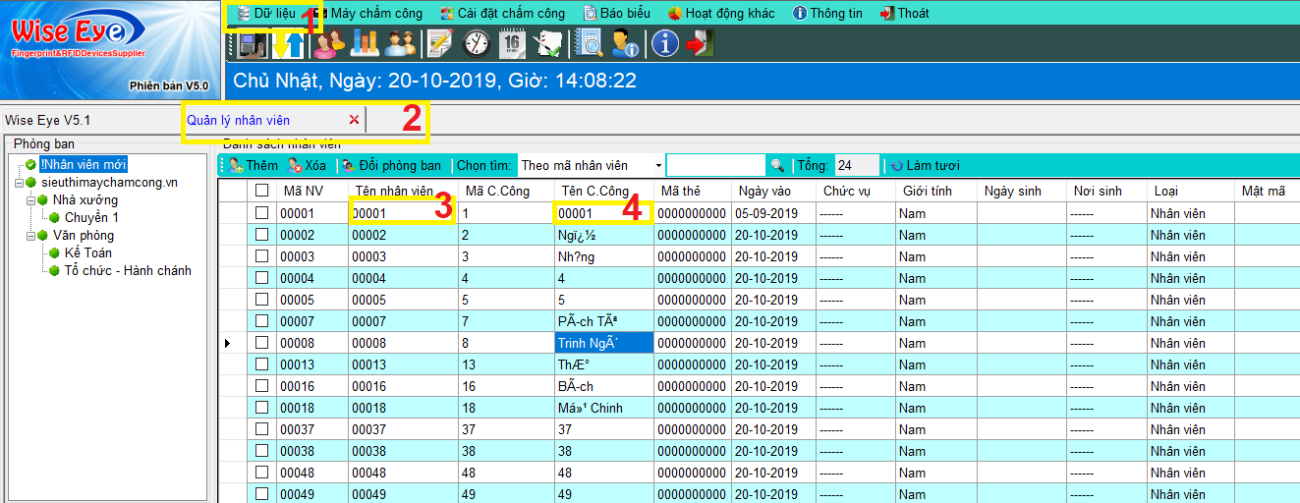The image size is (1300, 503).
Task: Close the Quản lý nhân viên tab
Action: point(354,120)
